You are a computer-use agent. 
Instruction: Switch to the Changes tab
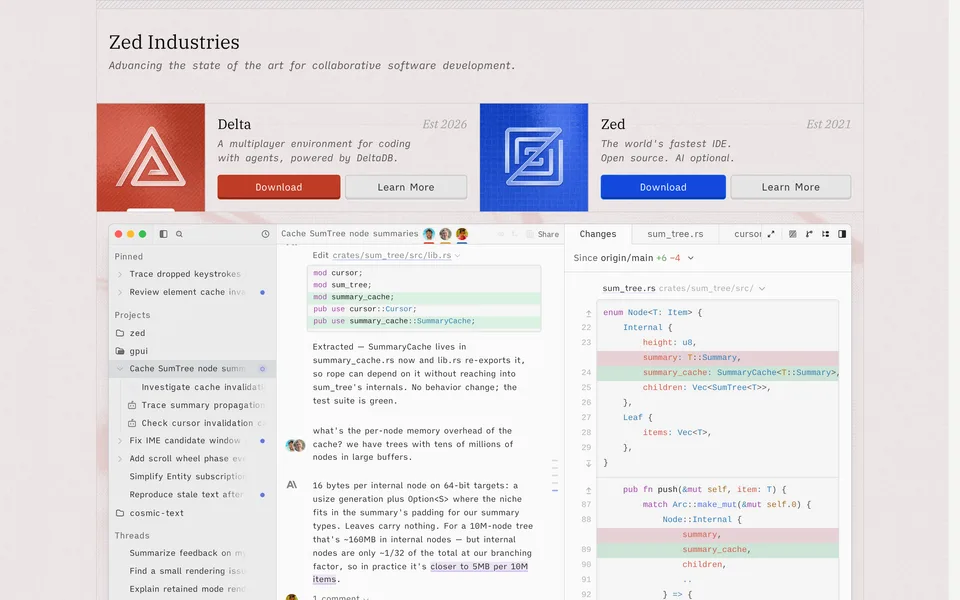click(598, 234)
